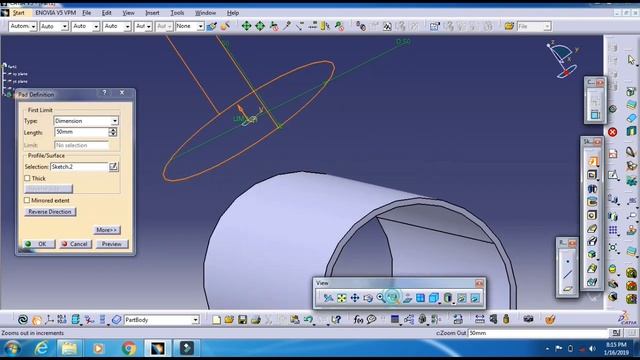Open the Aut dropdown in top toolbar

[143, 26]
